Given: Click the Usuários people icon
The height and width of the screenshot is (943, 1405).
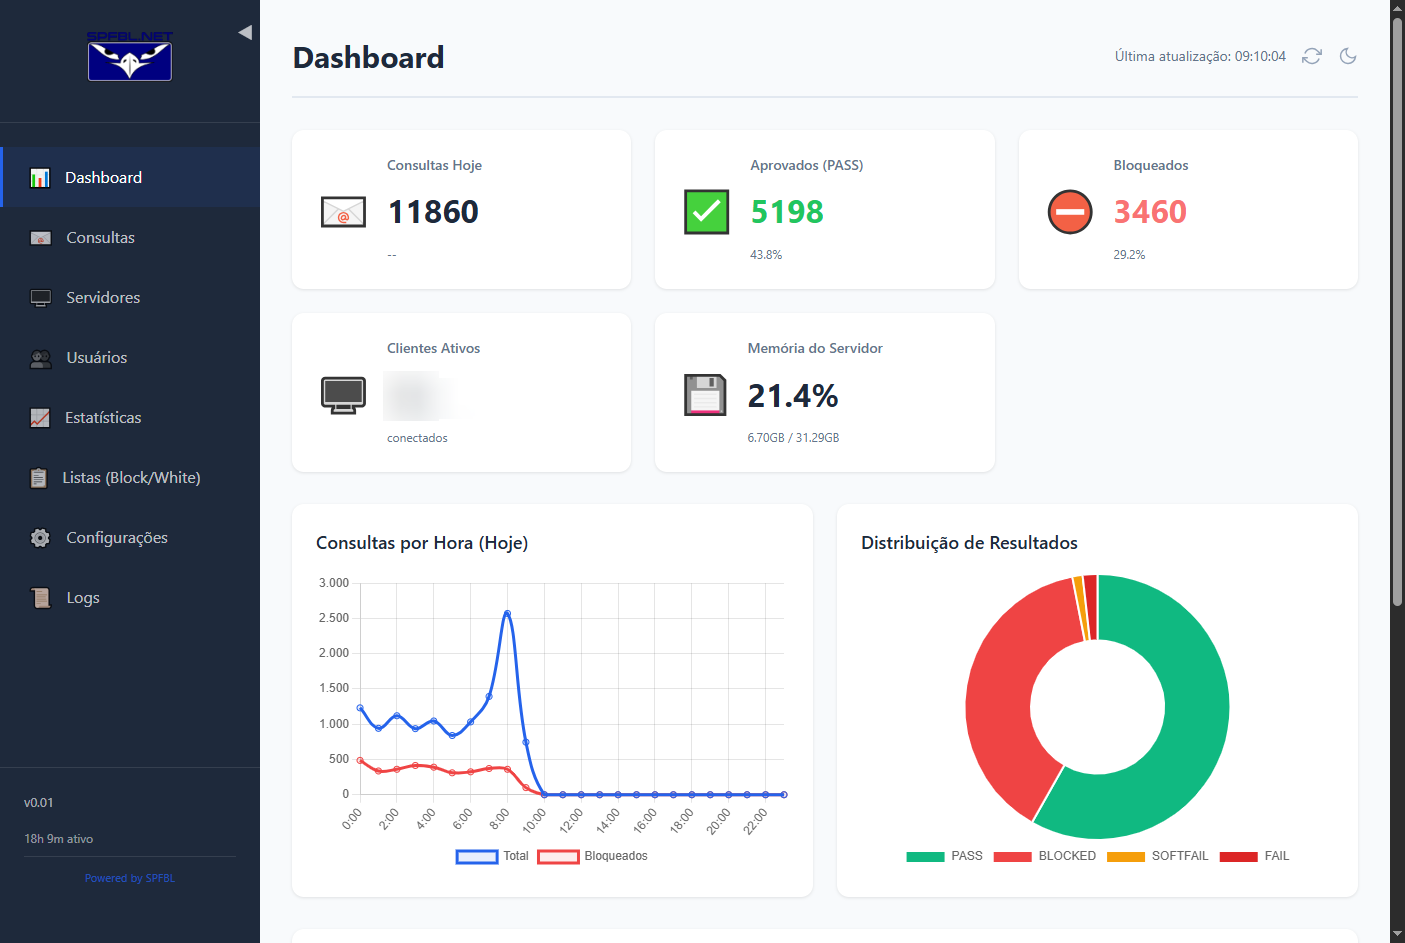Looking at the screenshot, I should (x=41, y=358).
